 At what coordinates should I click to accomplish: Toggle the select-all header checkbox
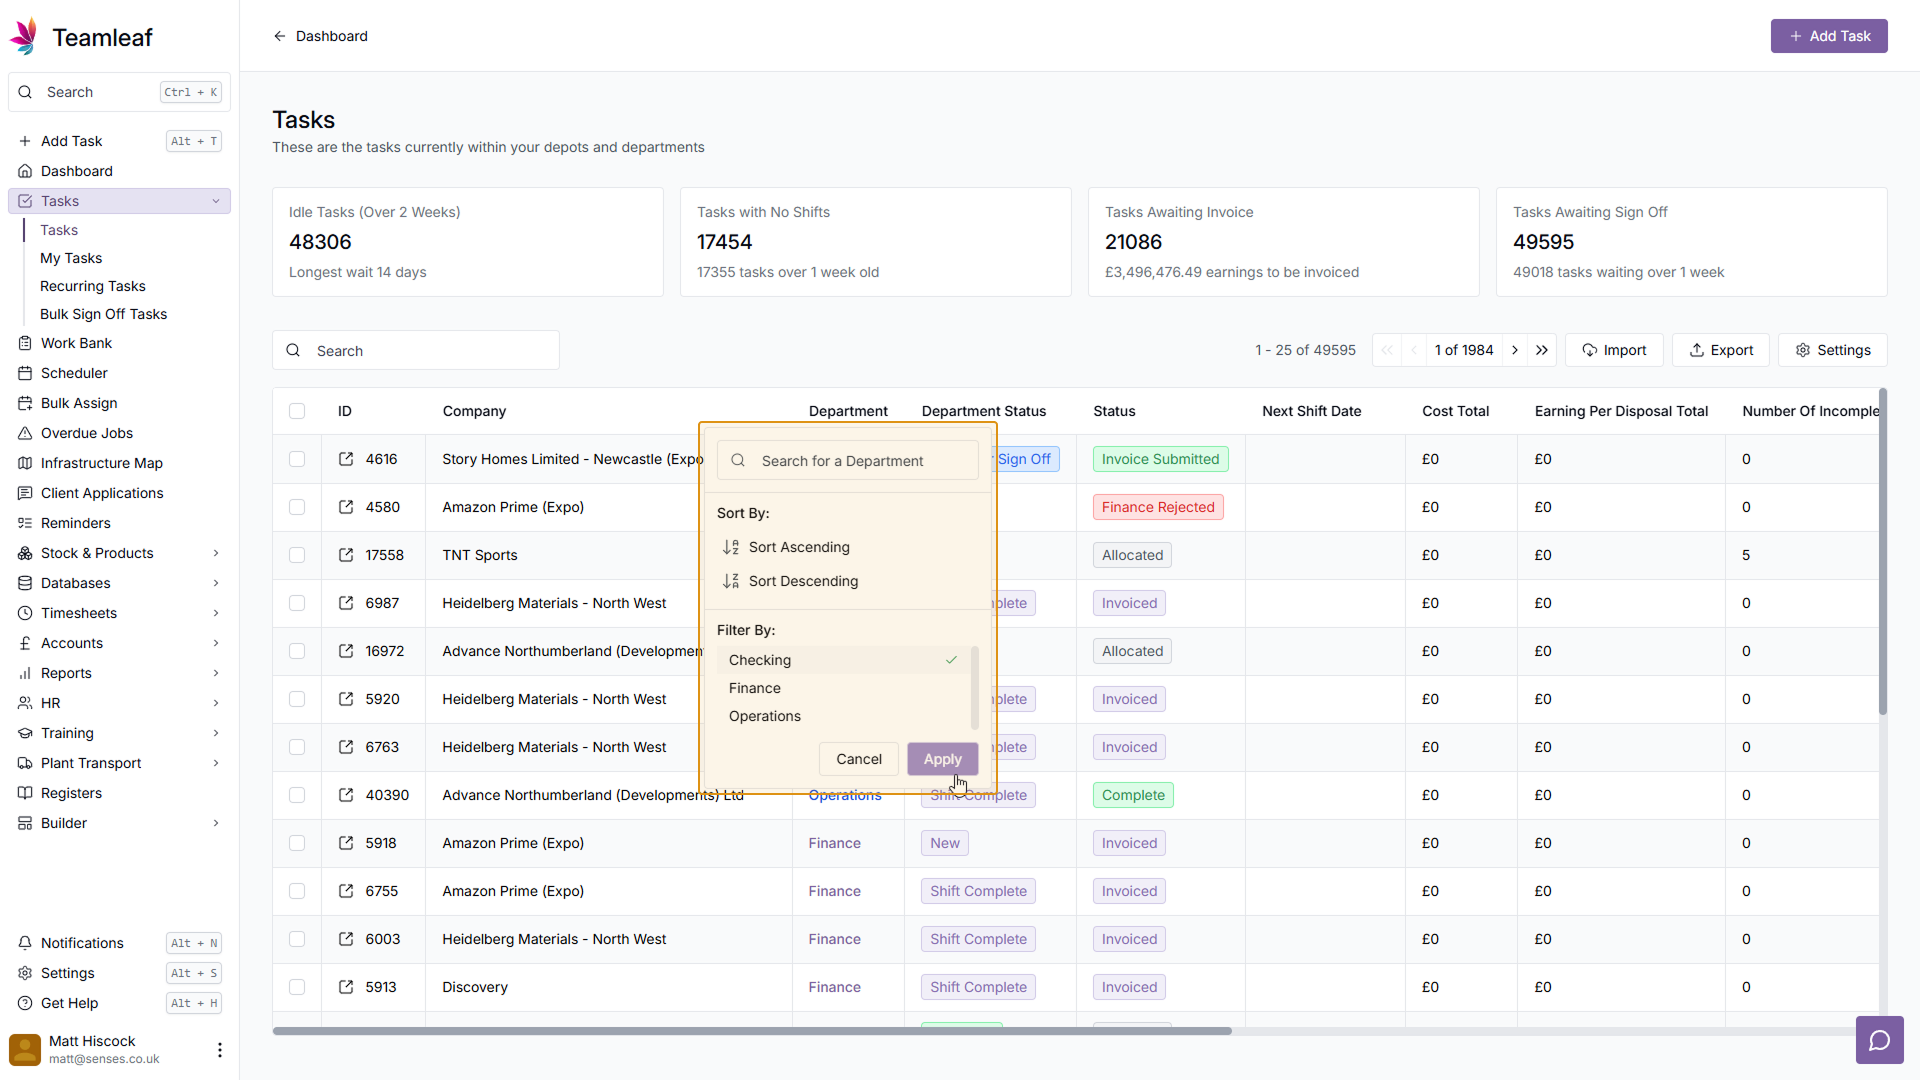297,411
